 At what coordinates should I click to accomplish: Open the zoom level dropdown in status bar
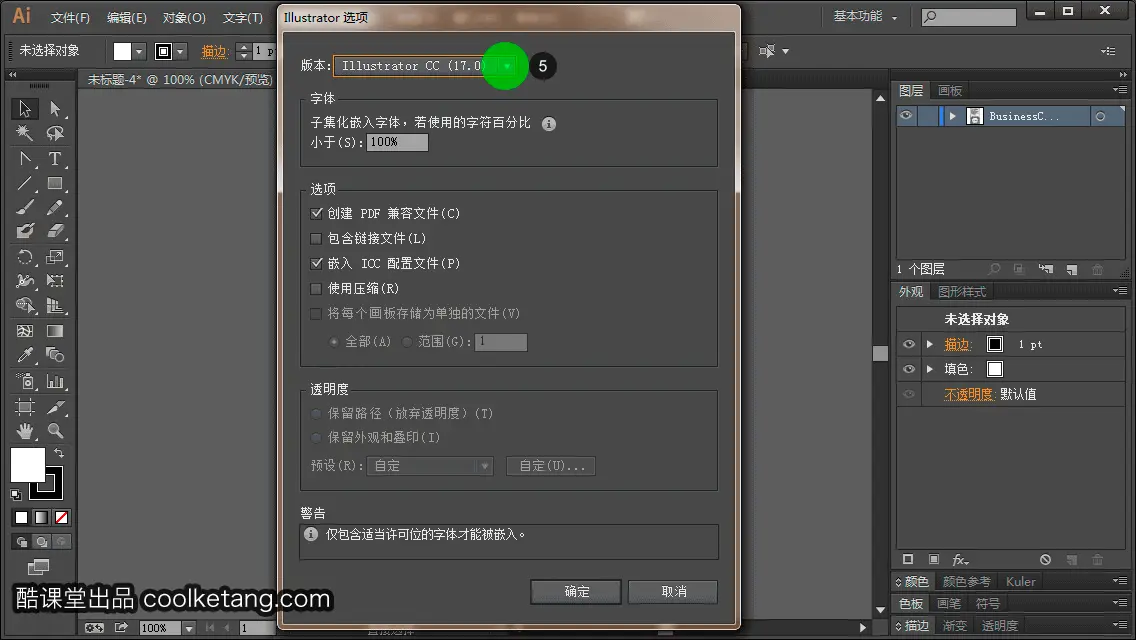[188, 628]
